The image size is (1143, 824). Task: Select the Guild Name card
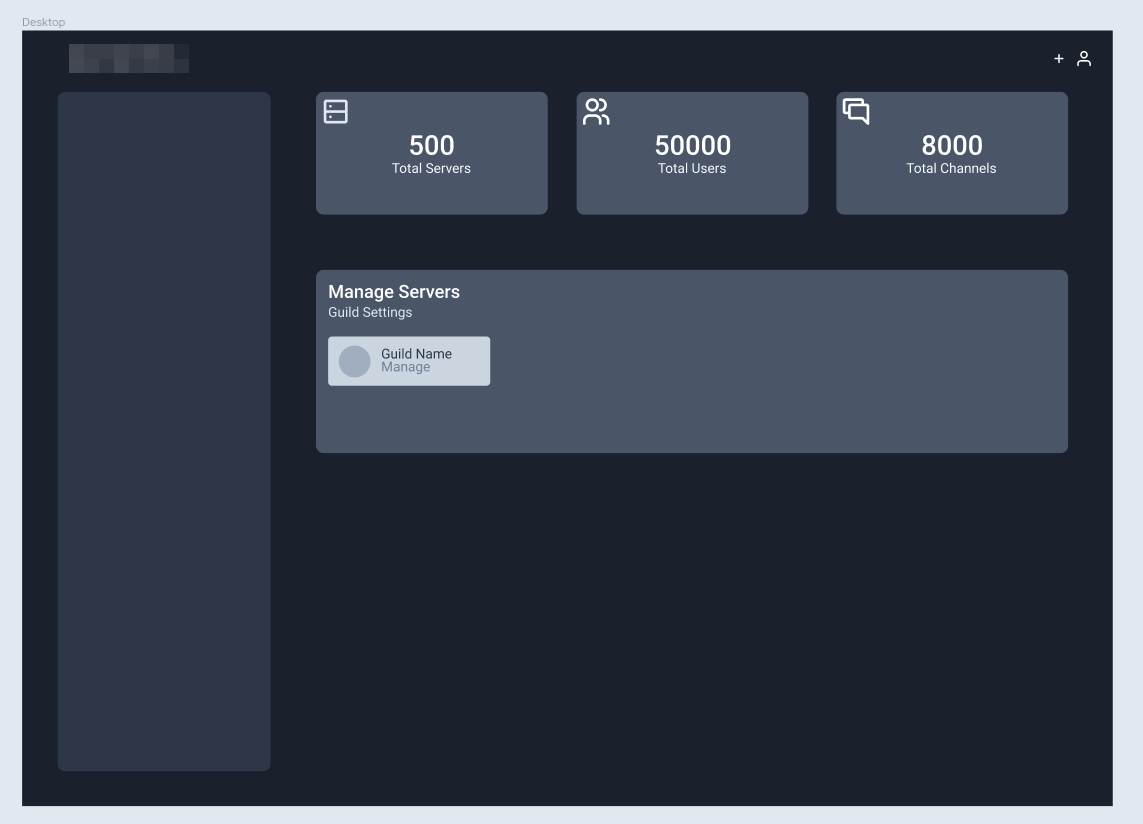[x=409, y=361]
